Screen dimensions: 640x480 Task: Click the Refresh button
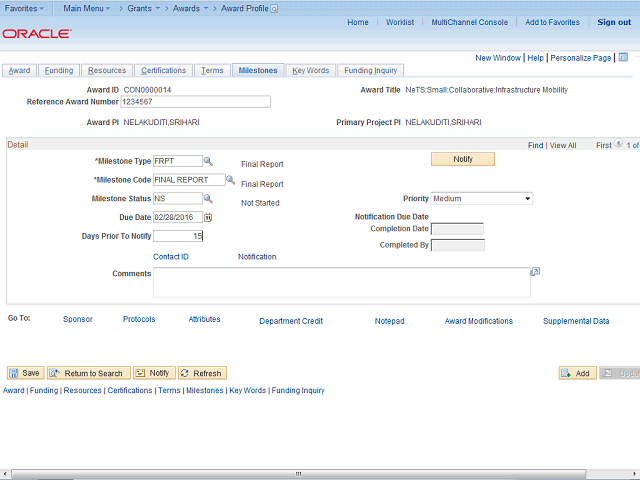202,373
